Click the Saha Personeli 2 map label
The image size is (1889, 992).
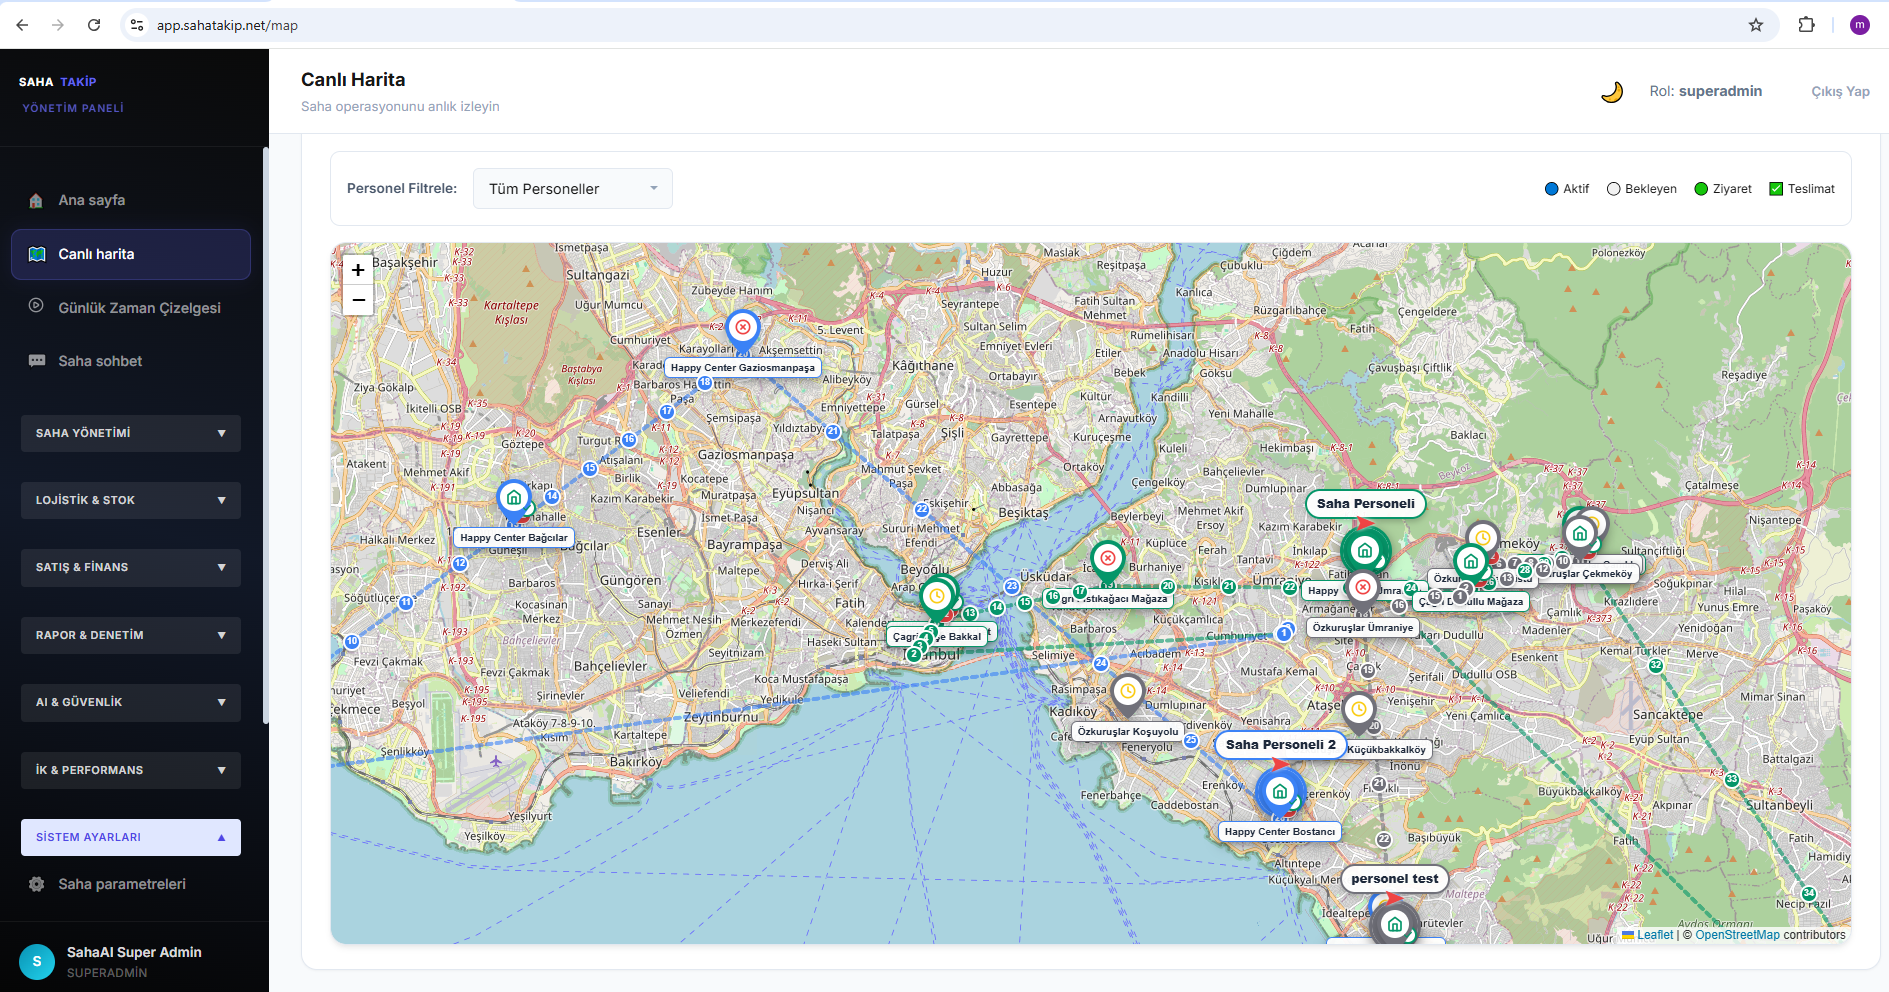1280,744
